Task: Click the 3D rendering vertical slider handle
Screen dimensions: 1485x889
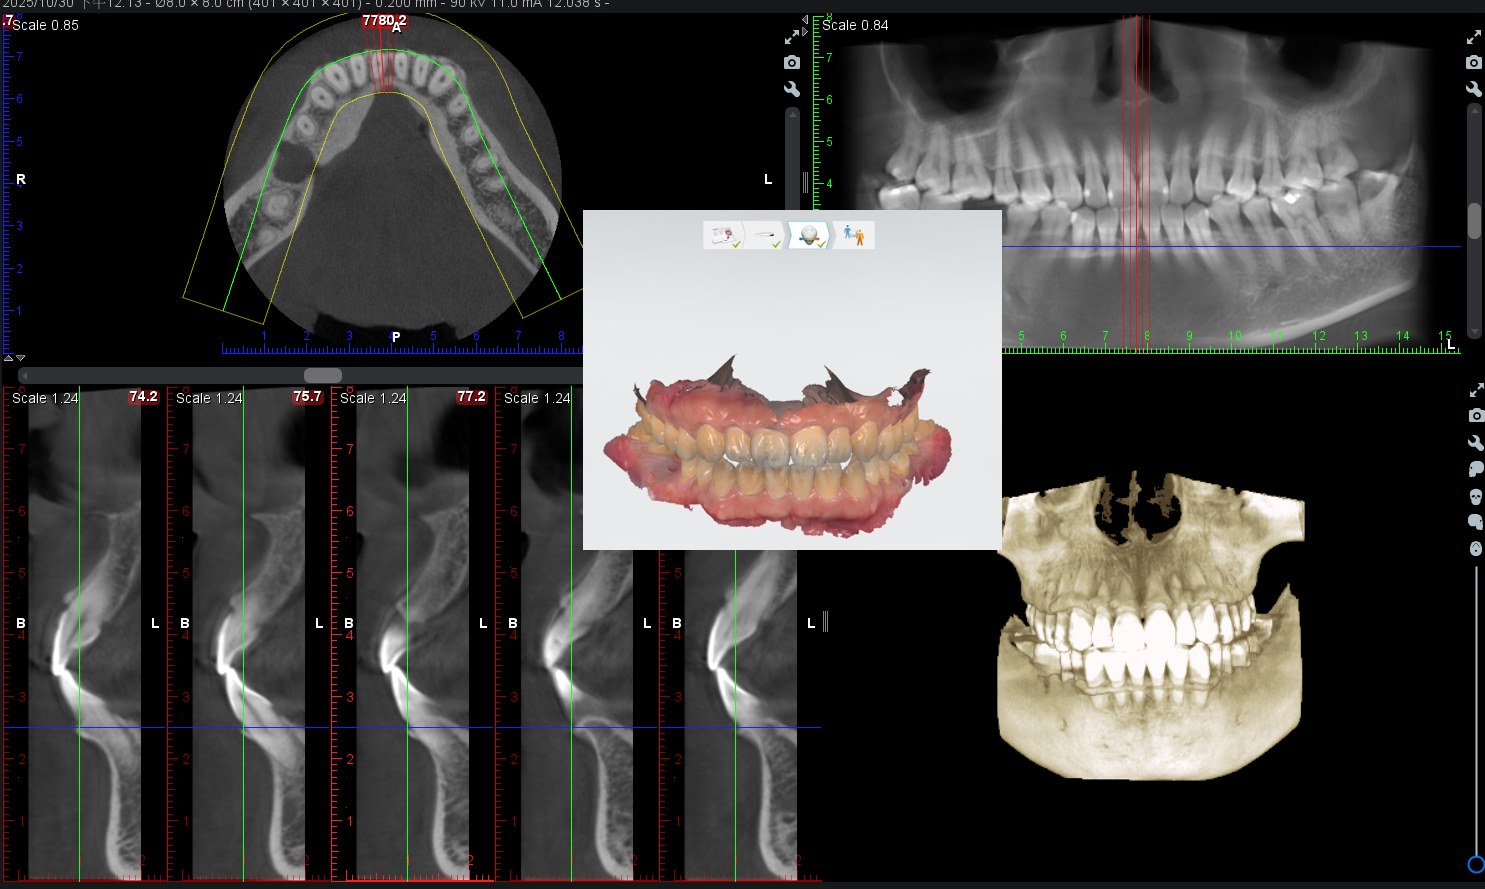Action: pyautogui.click(x=1476, y=864)
